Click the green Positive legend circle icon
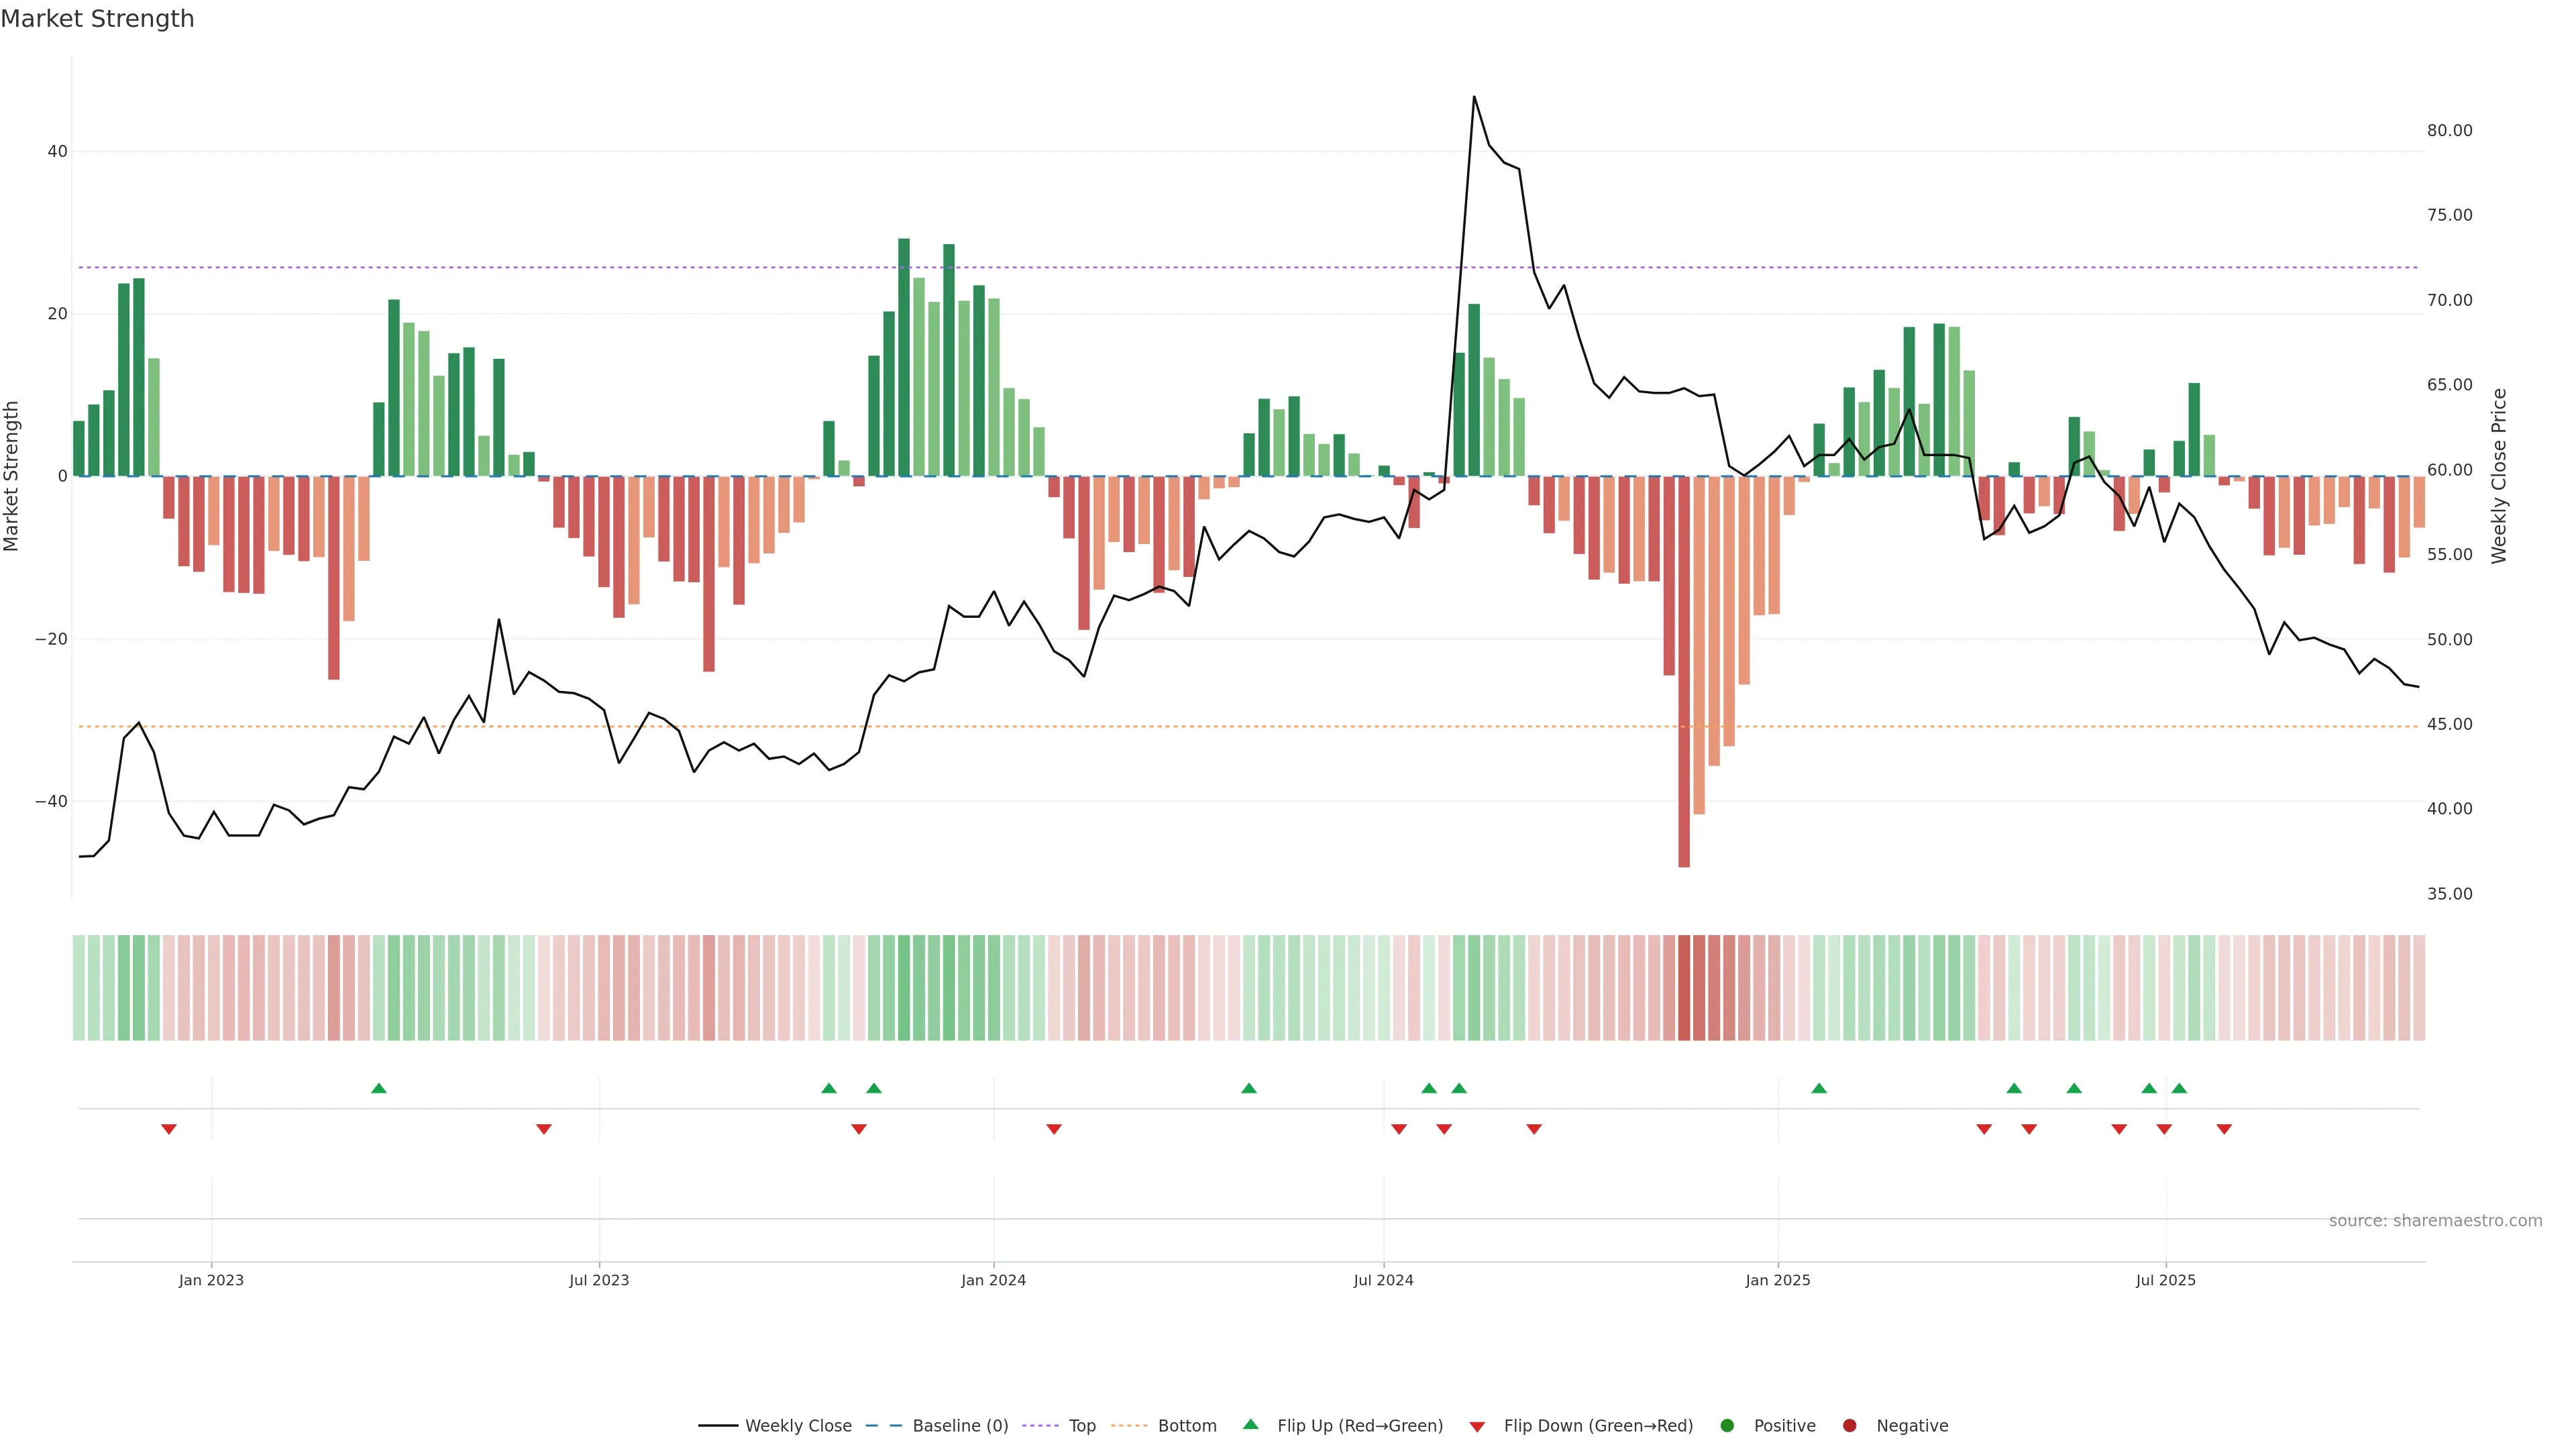This screenshot has height=1449, width=2576. coord(1727,1426)
